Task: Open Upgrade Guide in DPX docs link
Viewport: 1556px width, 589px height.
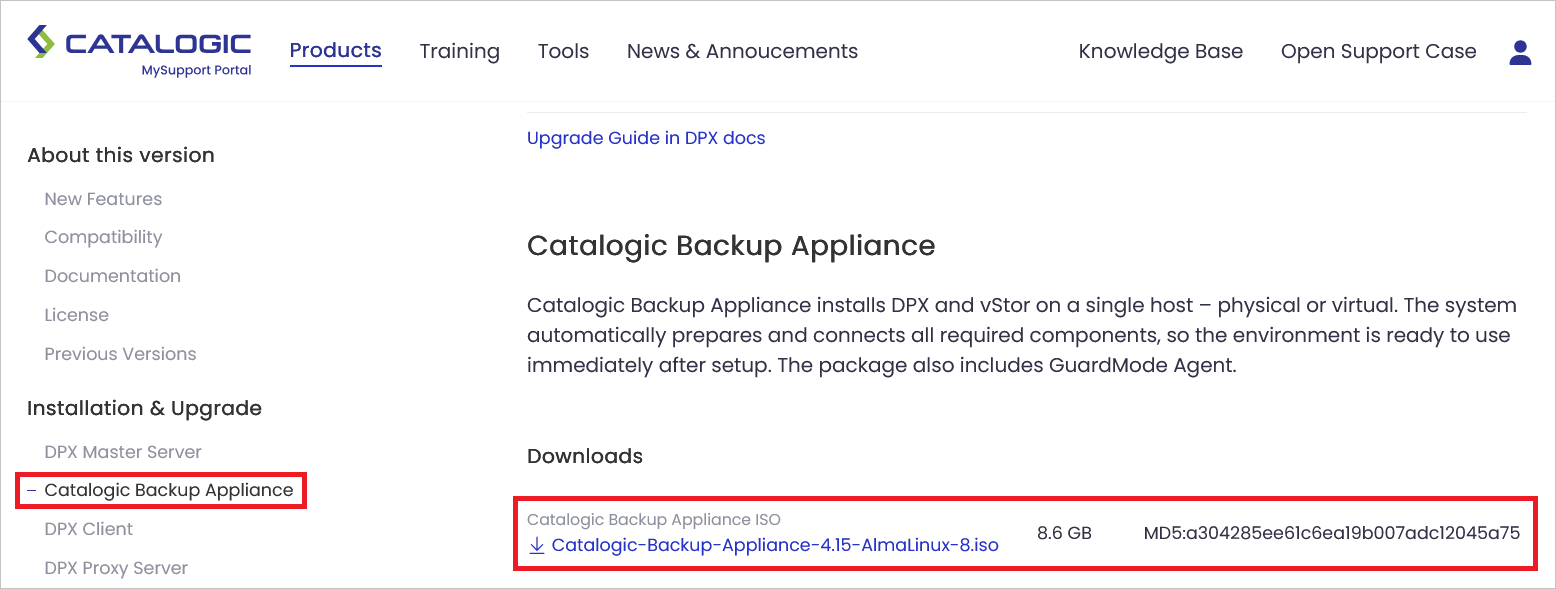Action: [646, 138]
